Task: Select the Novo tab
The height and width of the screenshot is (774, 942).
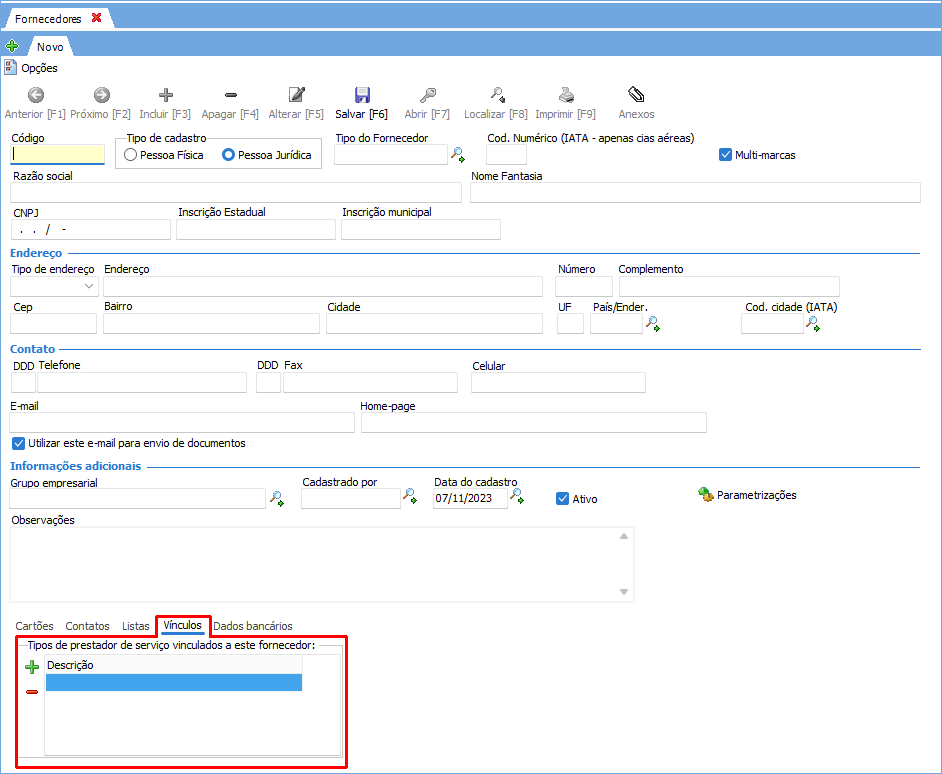Action: point(50,47)
